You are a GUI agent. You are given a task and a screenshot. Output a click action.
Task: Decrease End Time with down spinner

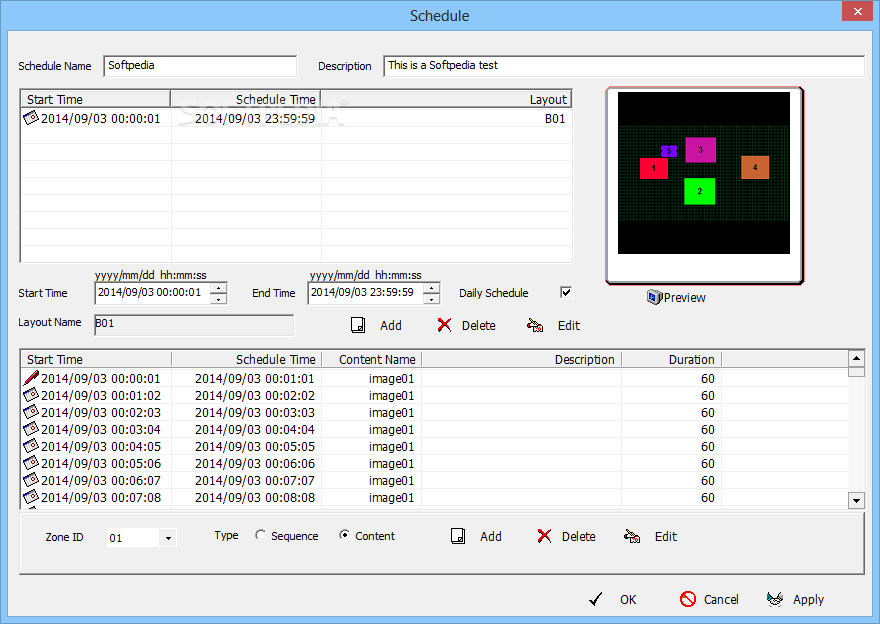pyautogui.click(x=431, y=299)
